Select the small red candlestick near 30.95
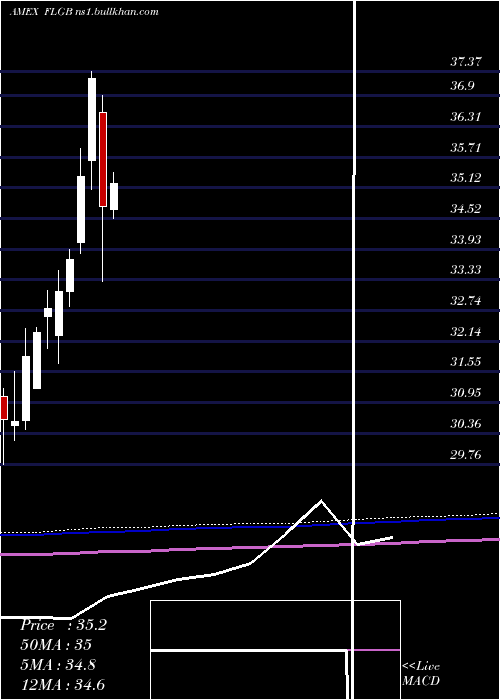The image size is (500, 700). coord(4,408)
